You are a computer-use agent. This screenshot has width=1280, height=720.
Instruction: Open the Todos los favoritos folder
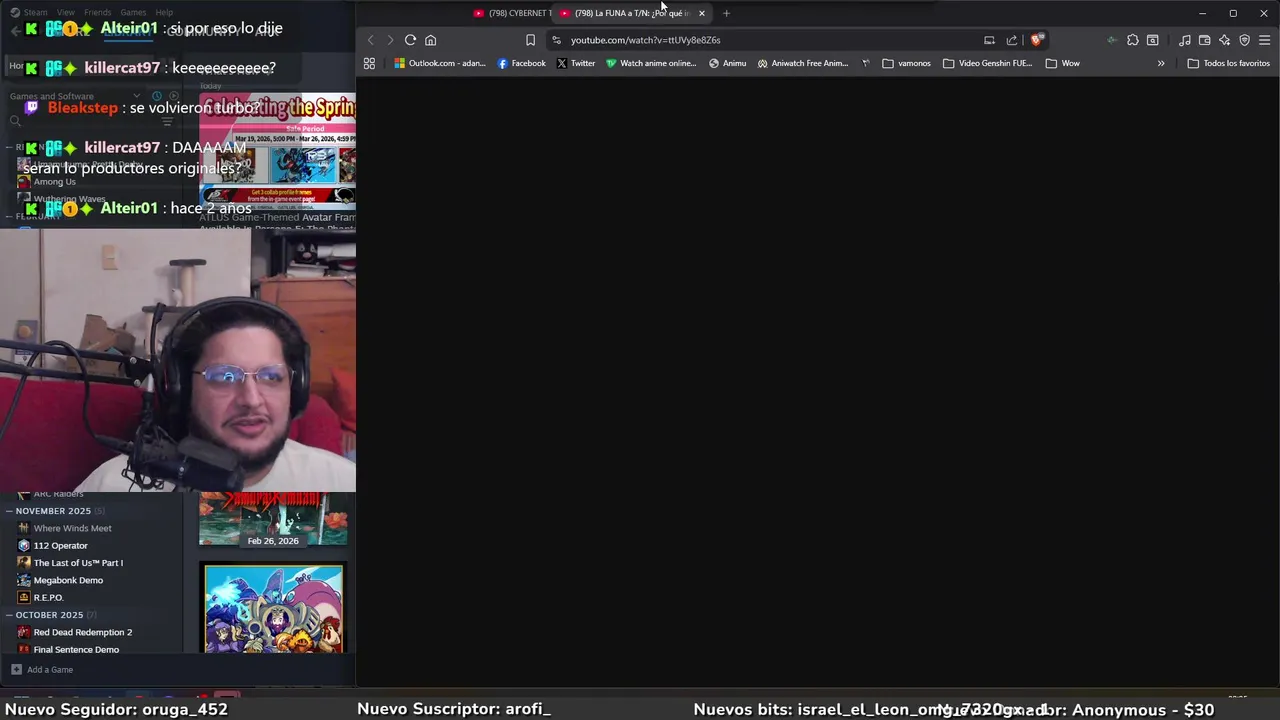(x=1228, y=63)
